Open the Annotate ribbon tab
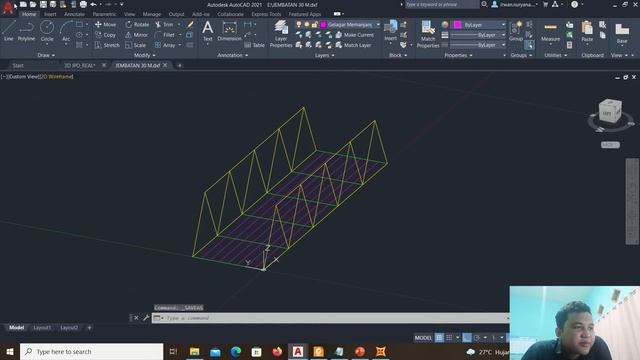The width and height of the screenshot is (640, 360). (74, 14)
